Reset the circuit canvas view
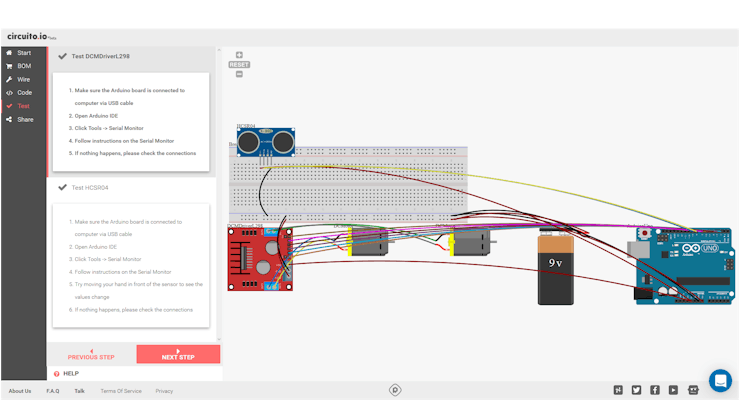This screenshot has width=740, height=416. point(239,65)
